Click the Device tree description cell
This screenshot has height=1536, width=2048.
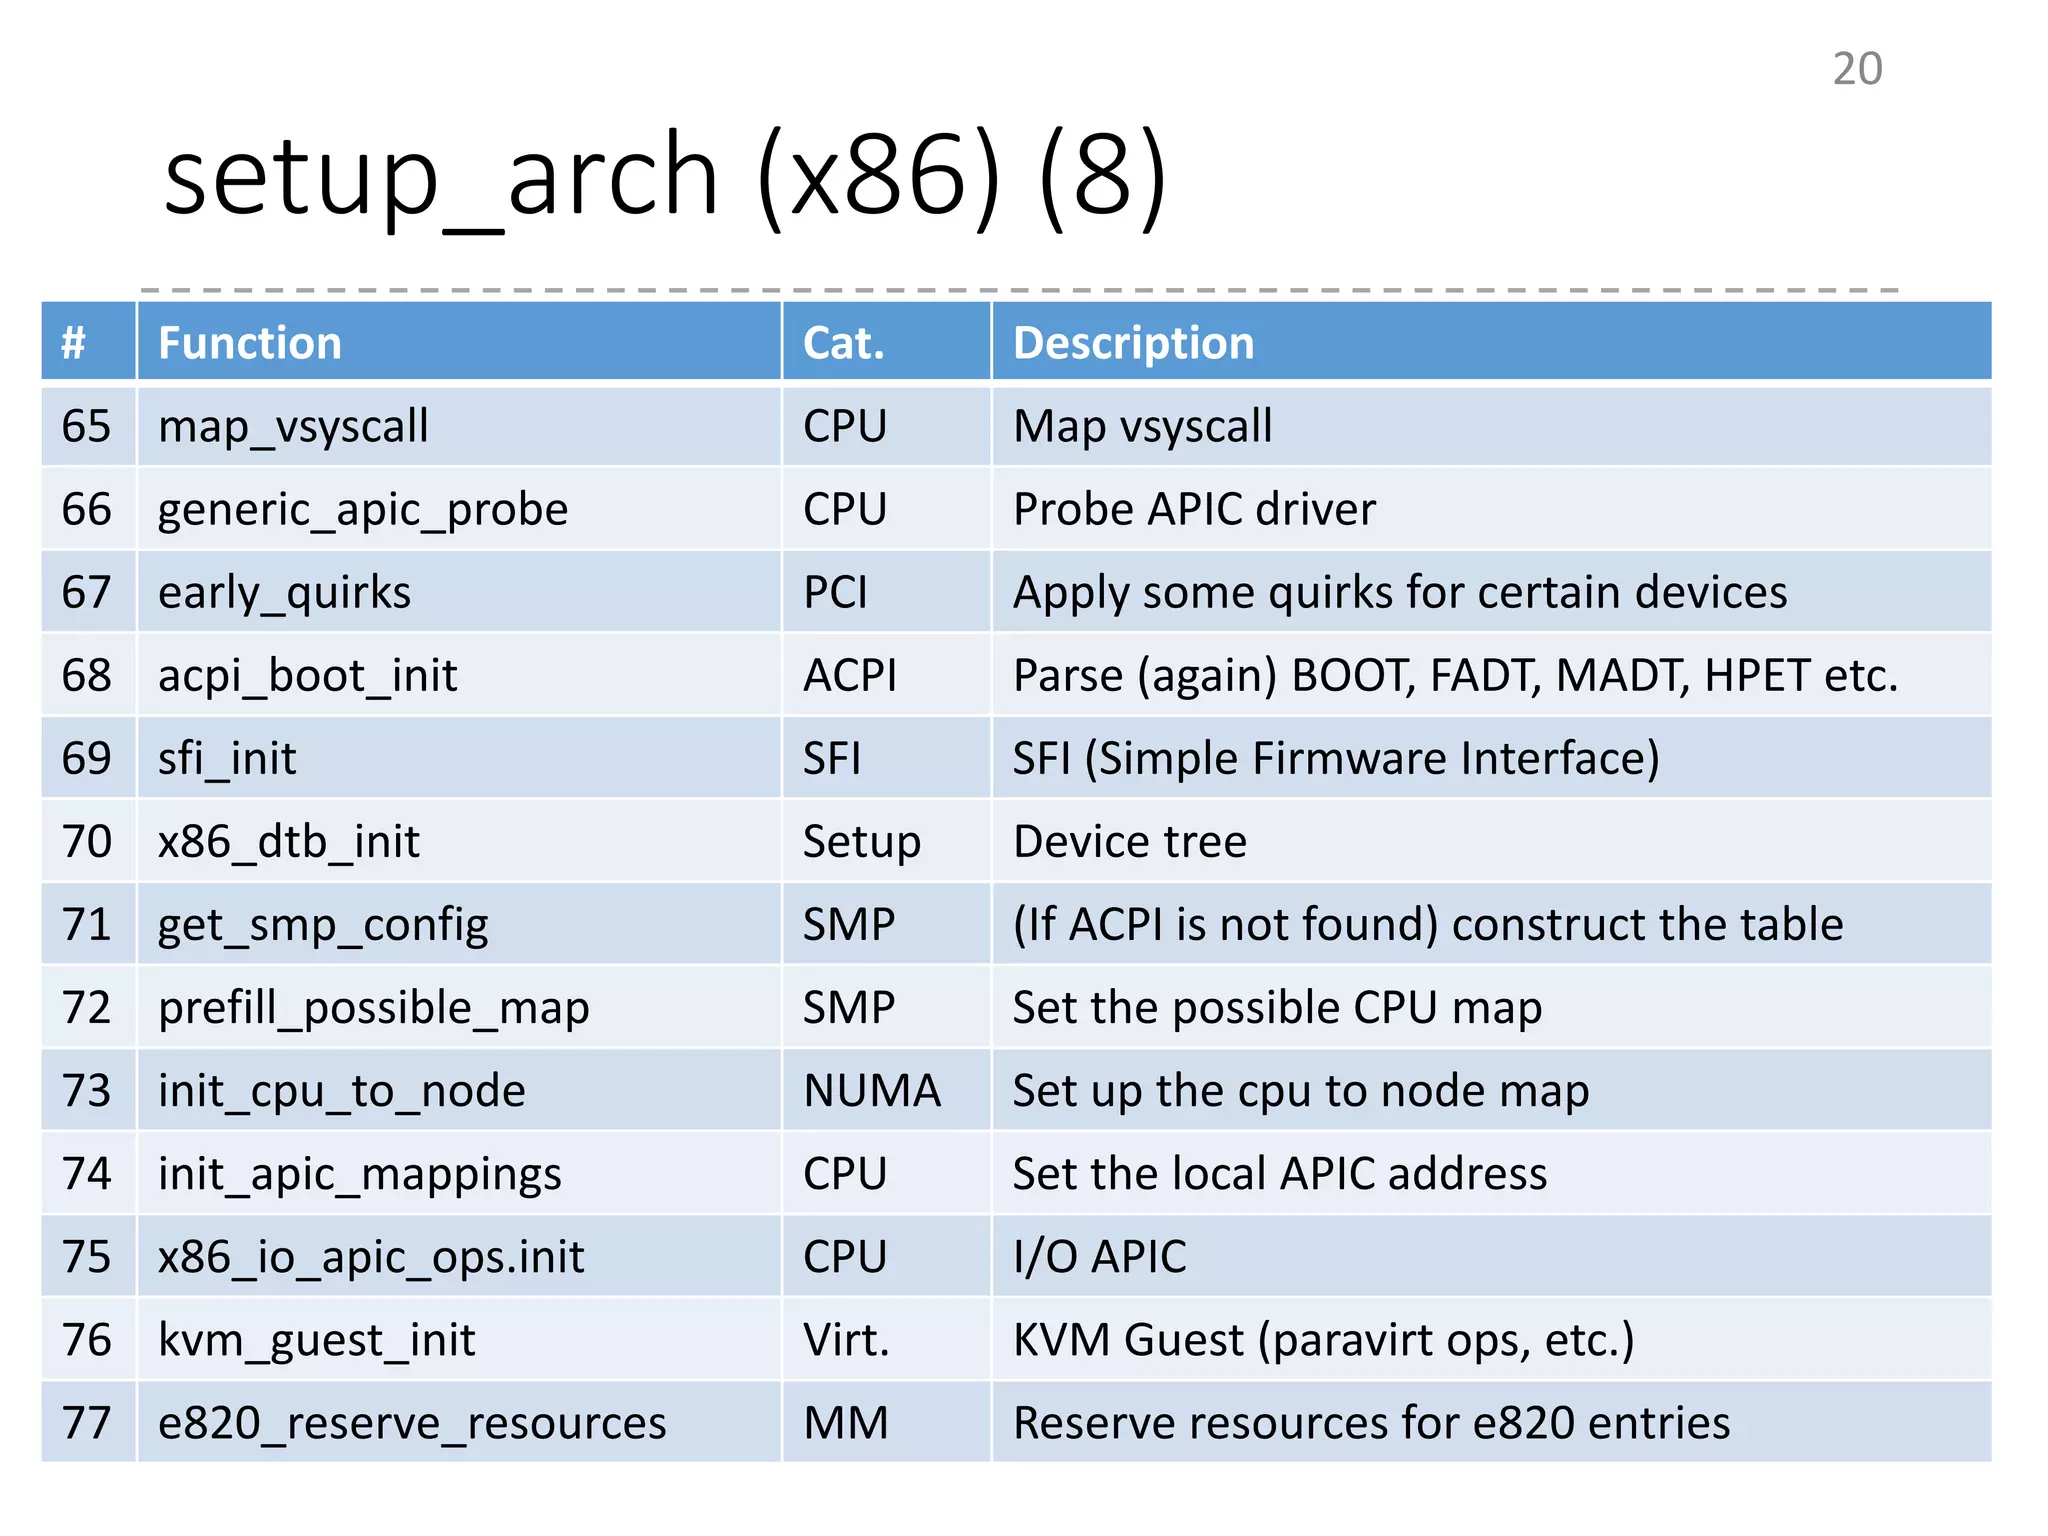click(x=1130, y=841)
